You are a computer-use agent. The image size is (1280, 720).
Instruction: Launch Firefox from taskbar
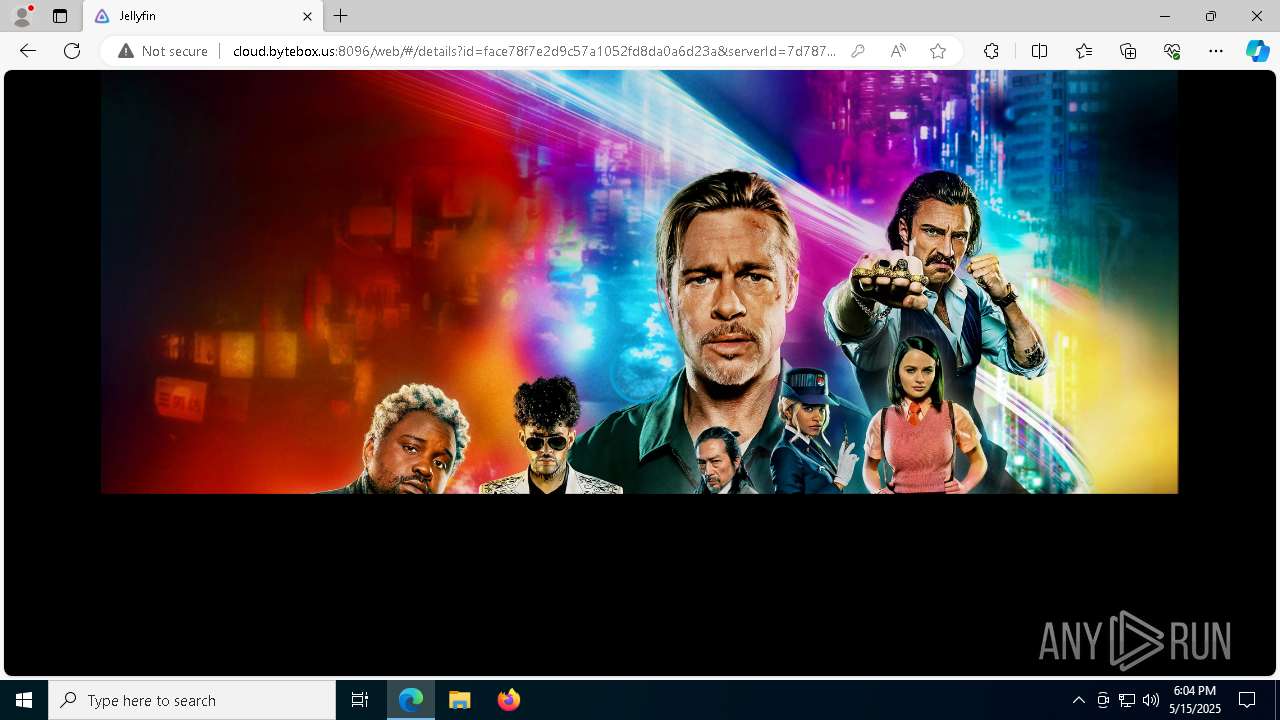pos(509,700)
